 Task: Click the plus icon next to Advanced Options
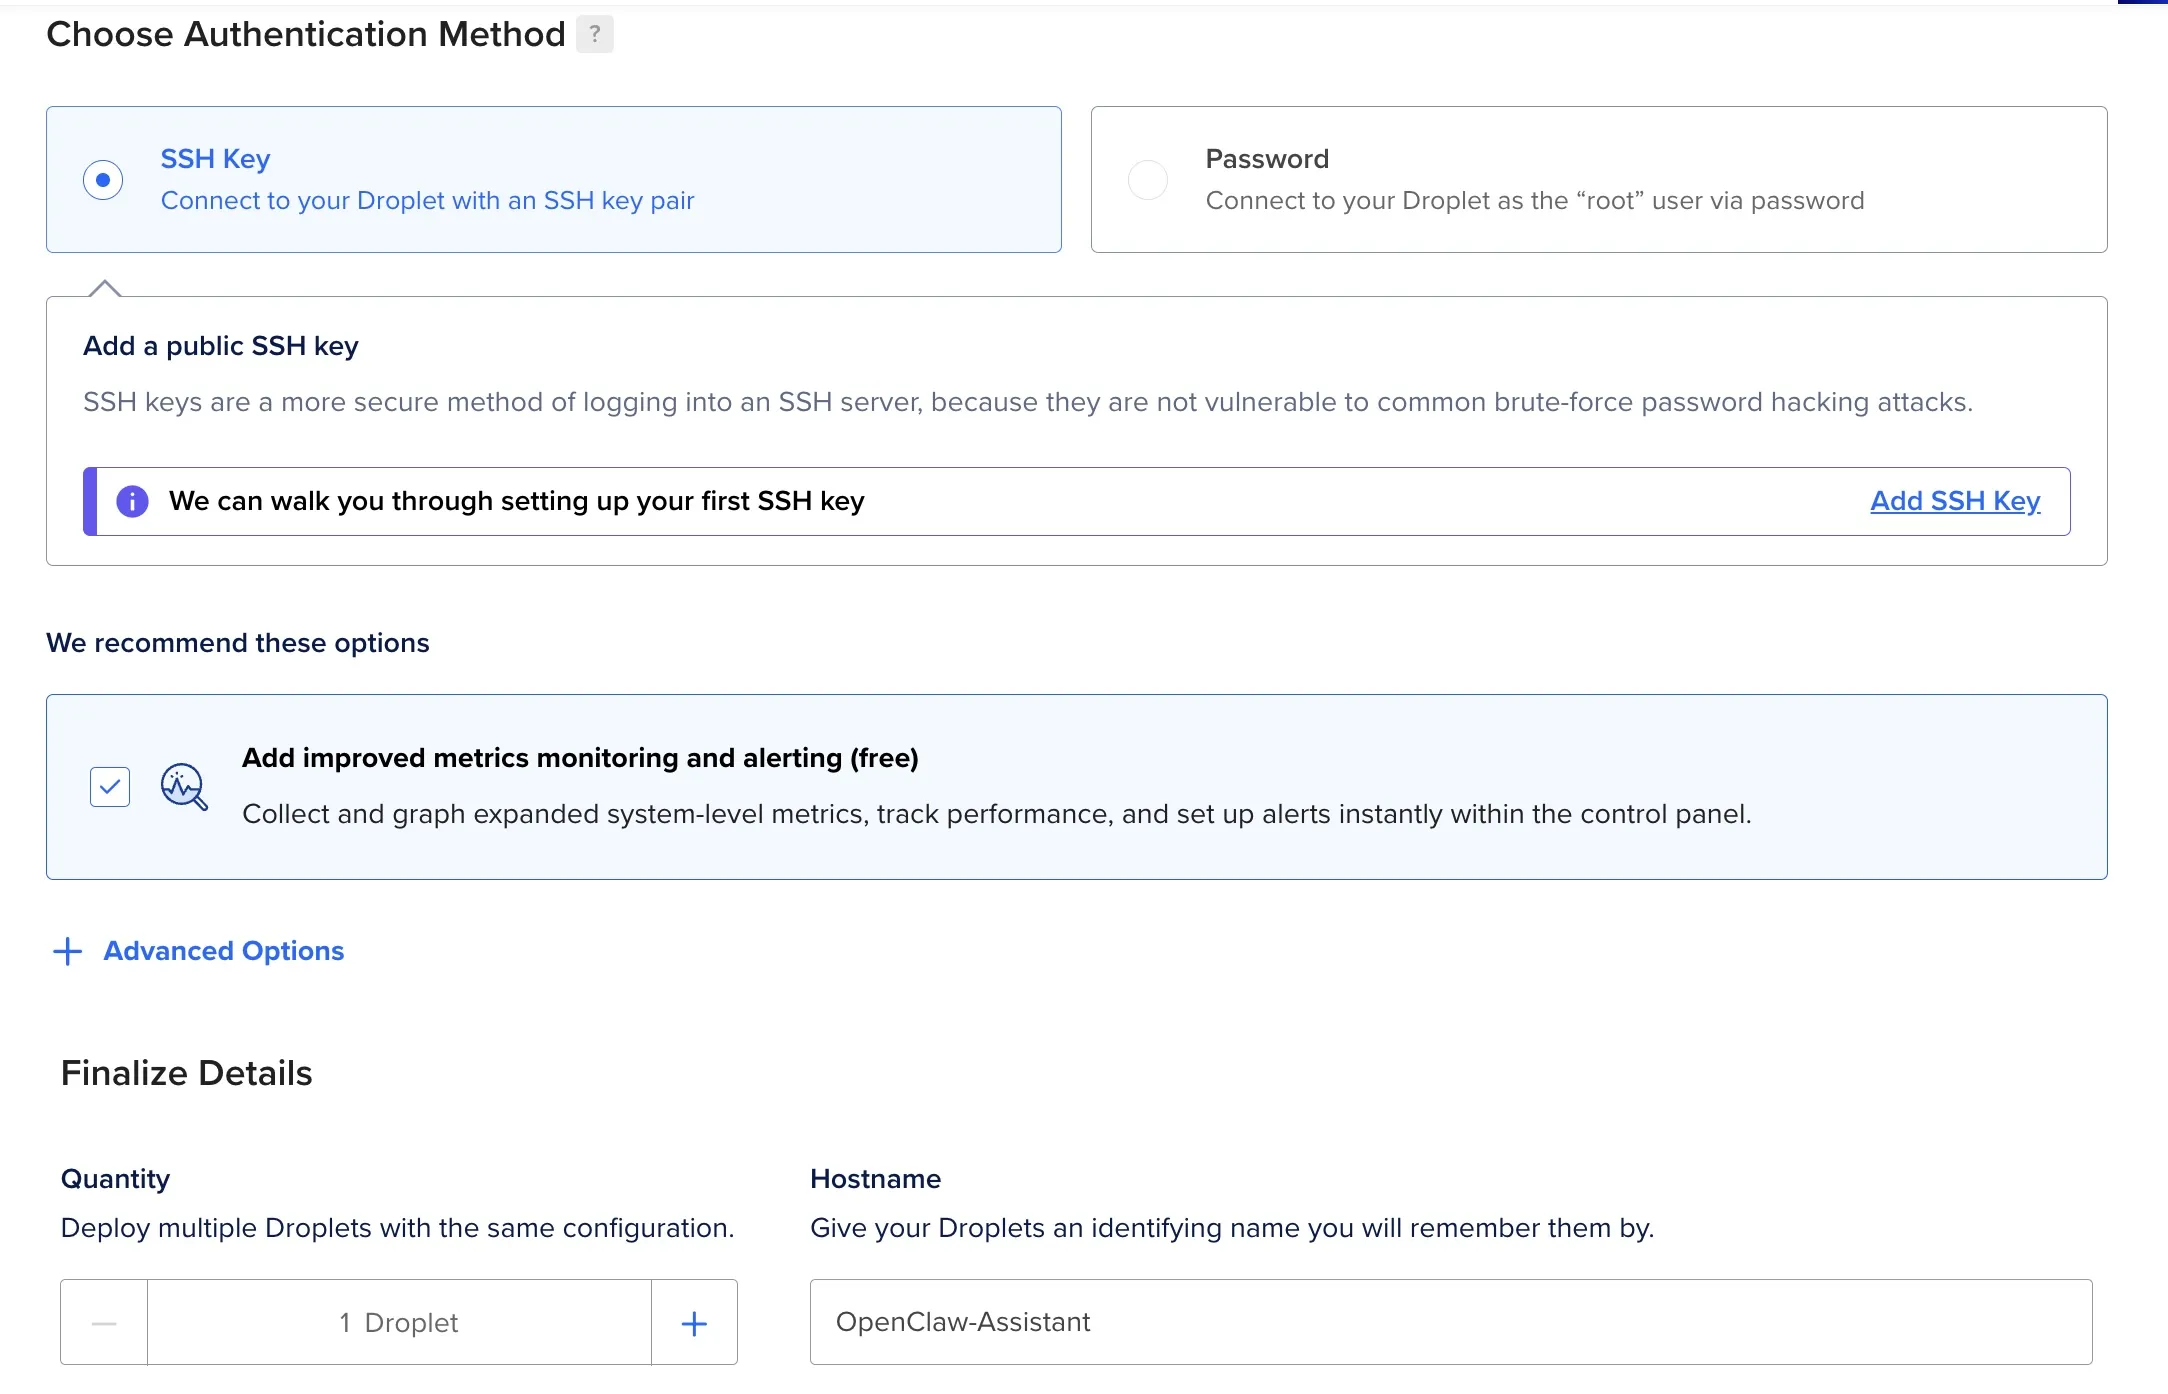[66, 951]
